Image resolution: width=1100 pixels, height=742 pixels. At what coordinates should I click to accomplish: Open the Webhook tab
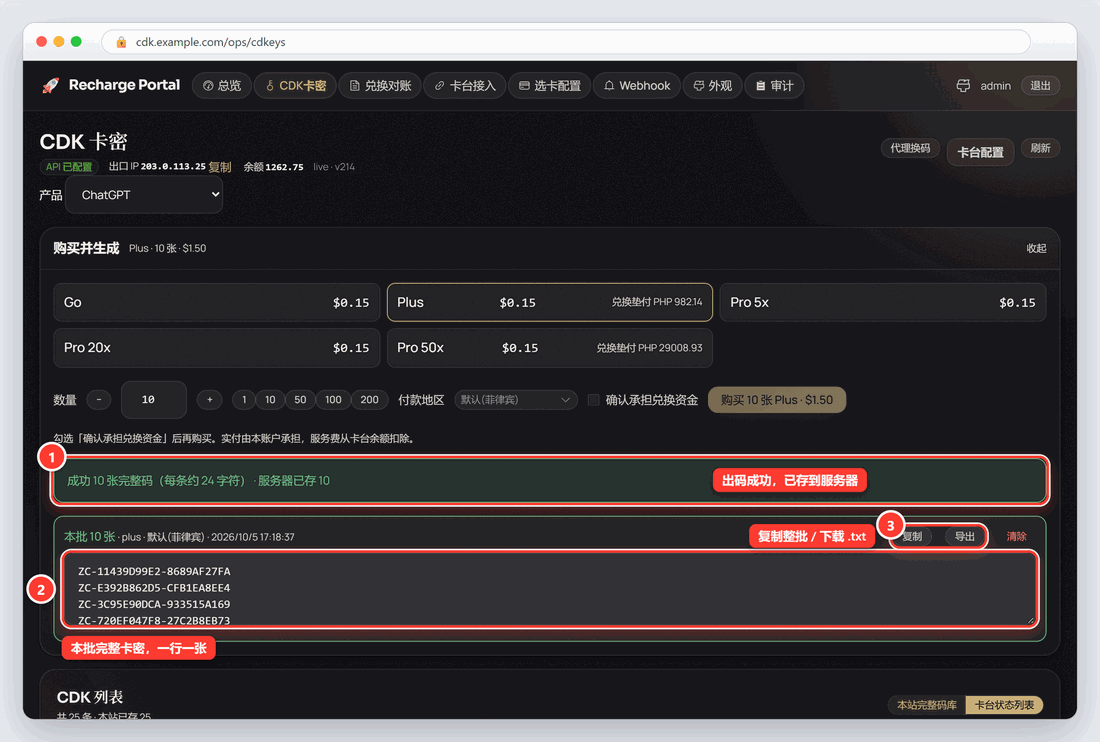pos(637,86)
